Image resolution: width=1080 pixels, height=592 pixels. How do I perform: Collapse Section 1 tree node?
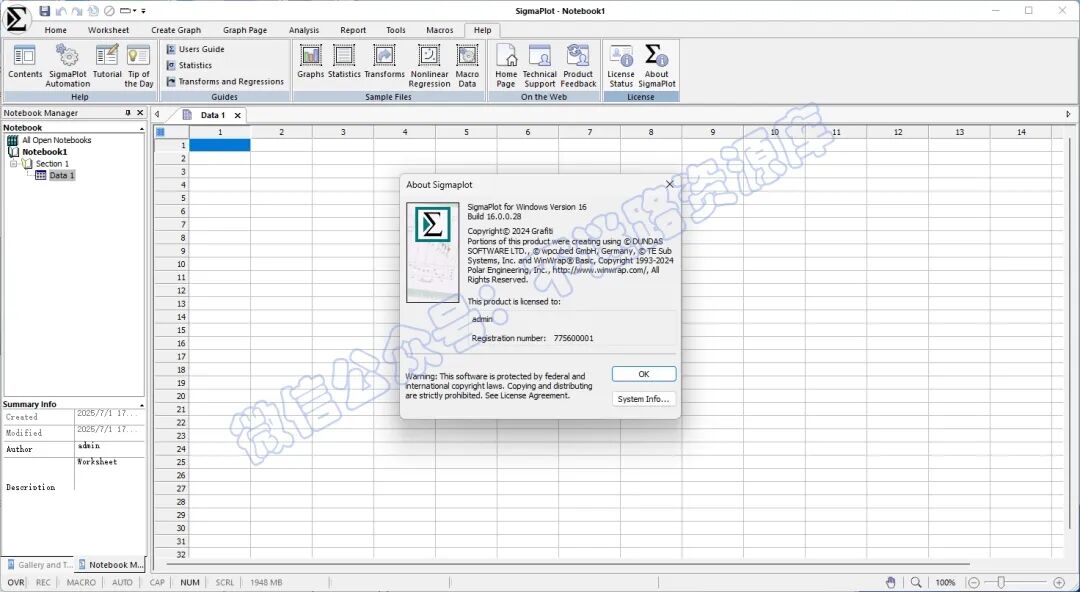tap(13, 163)
